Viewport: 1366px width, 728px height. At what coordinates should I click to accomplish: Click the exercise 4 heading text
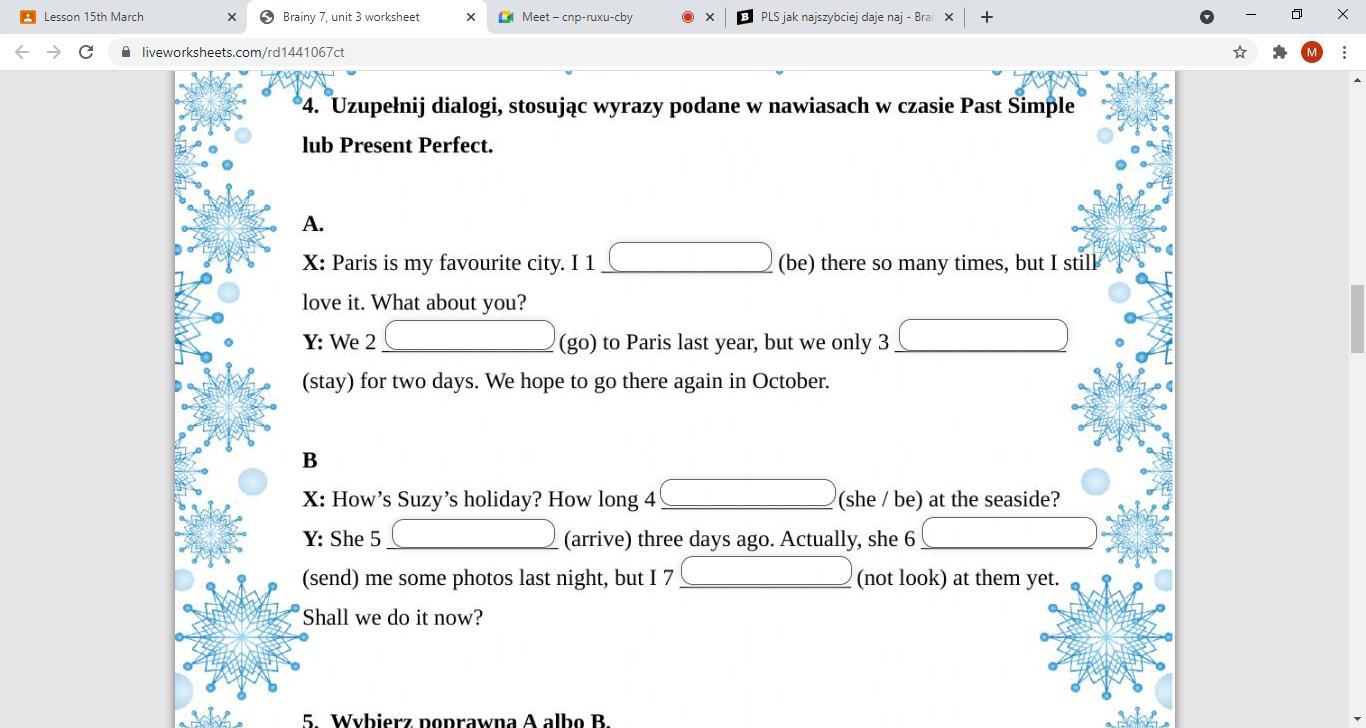click(x=688, y=125)
